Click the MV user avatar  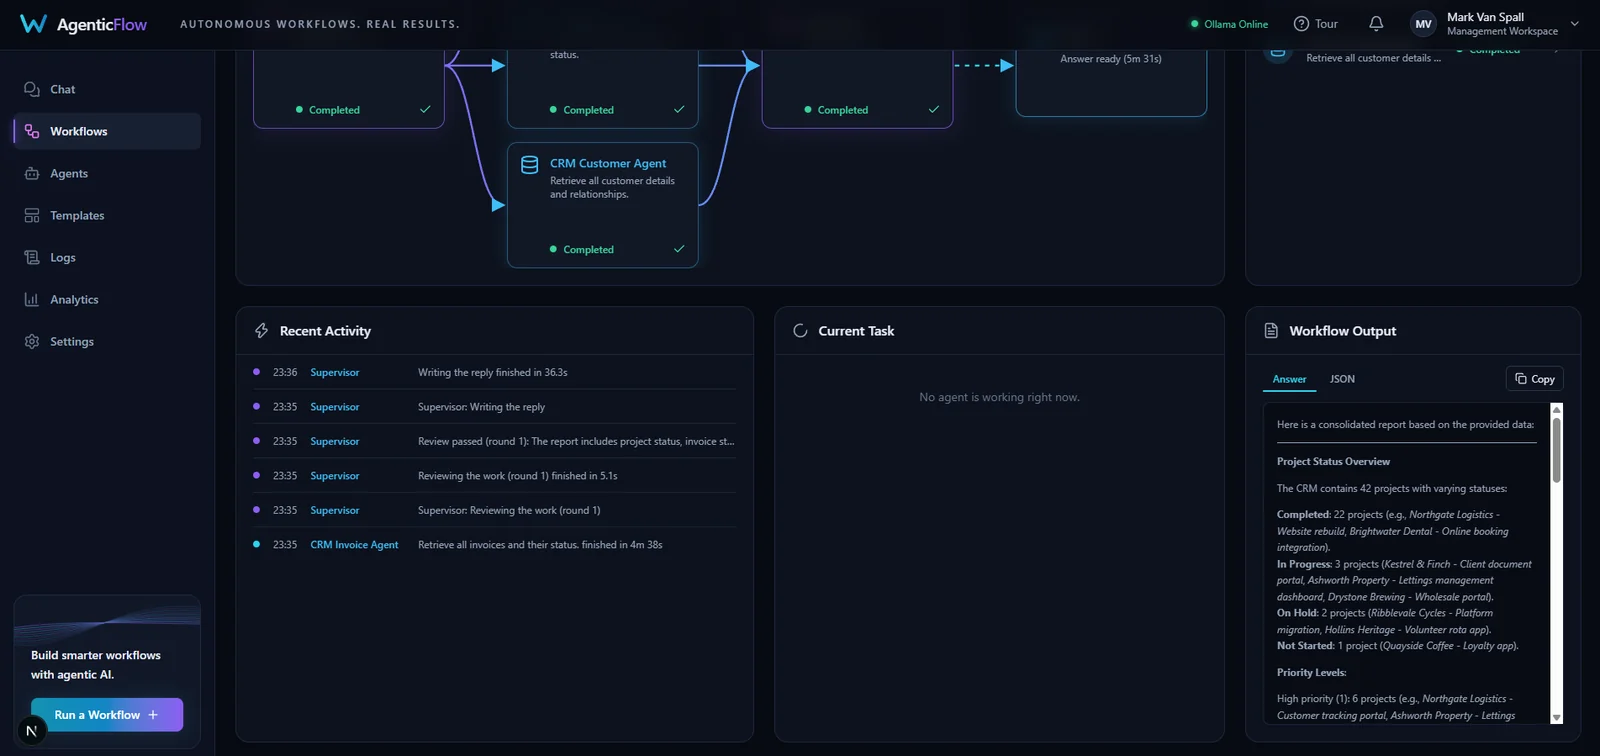pos(1423,24)
